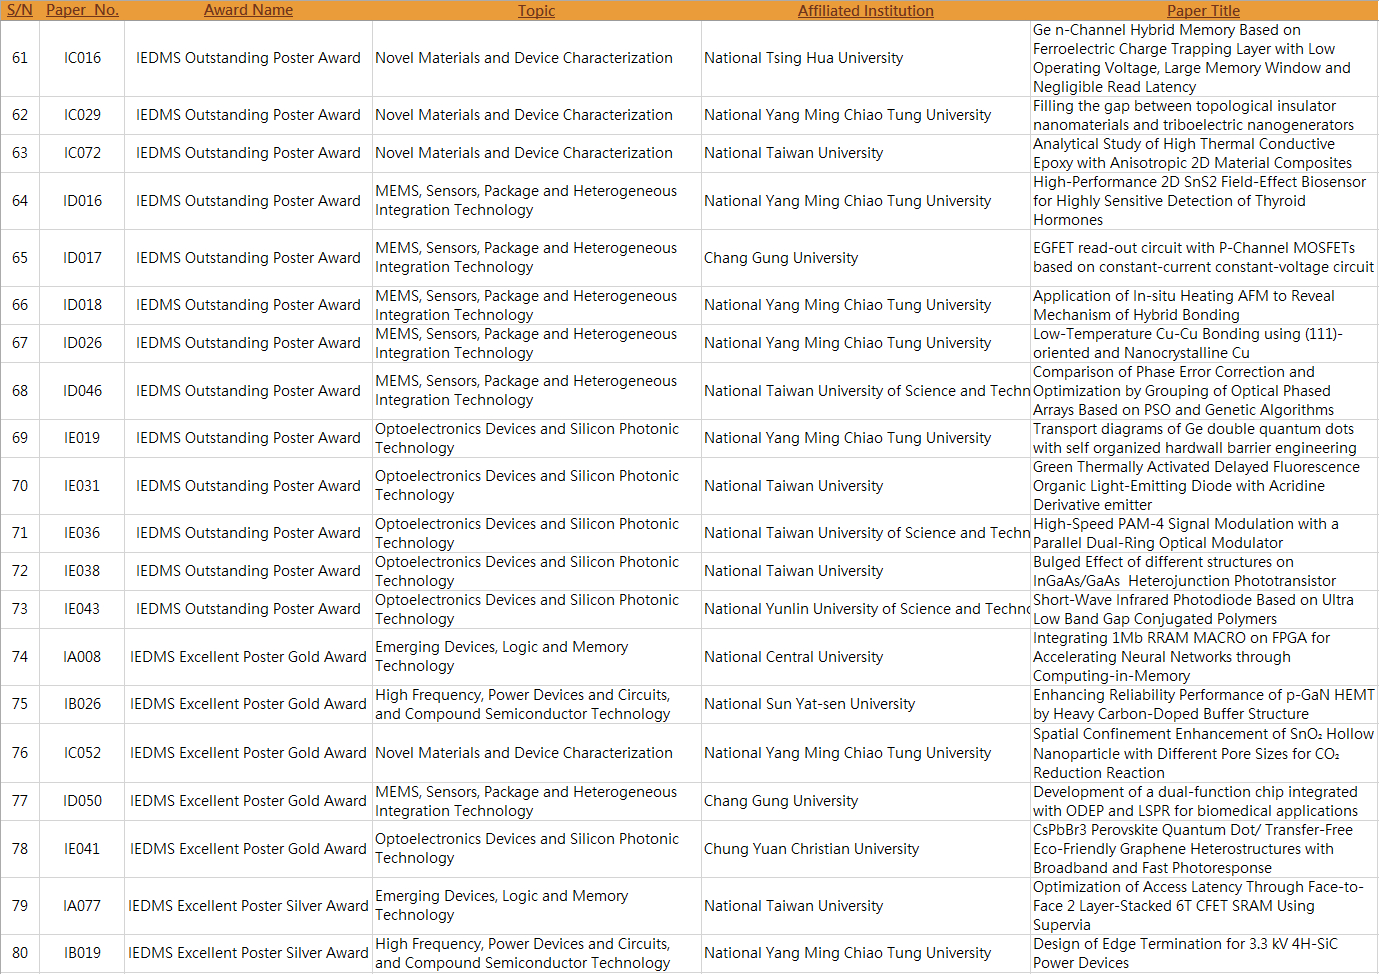Select the dual-function chip title
The image size is (1379, 974).
(1204, 801)
